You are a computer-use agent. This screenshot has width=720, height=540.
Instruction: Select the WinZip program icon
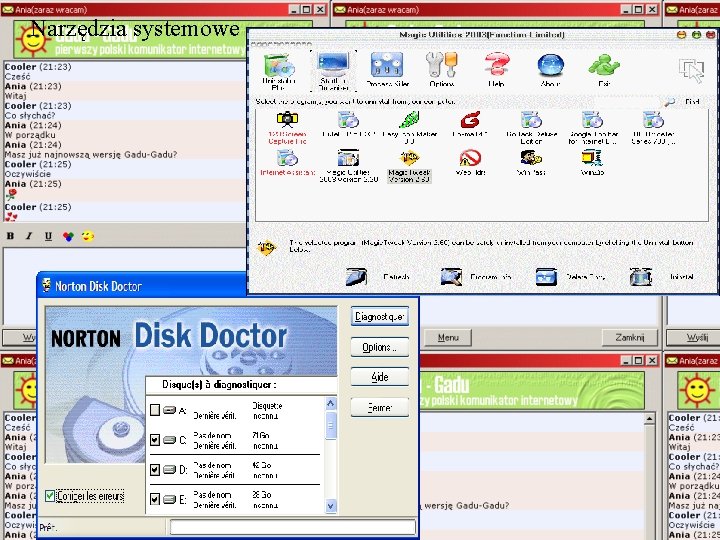[x=592, y=163]
